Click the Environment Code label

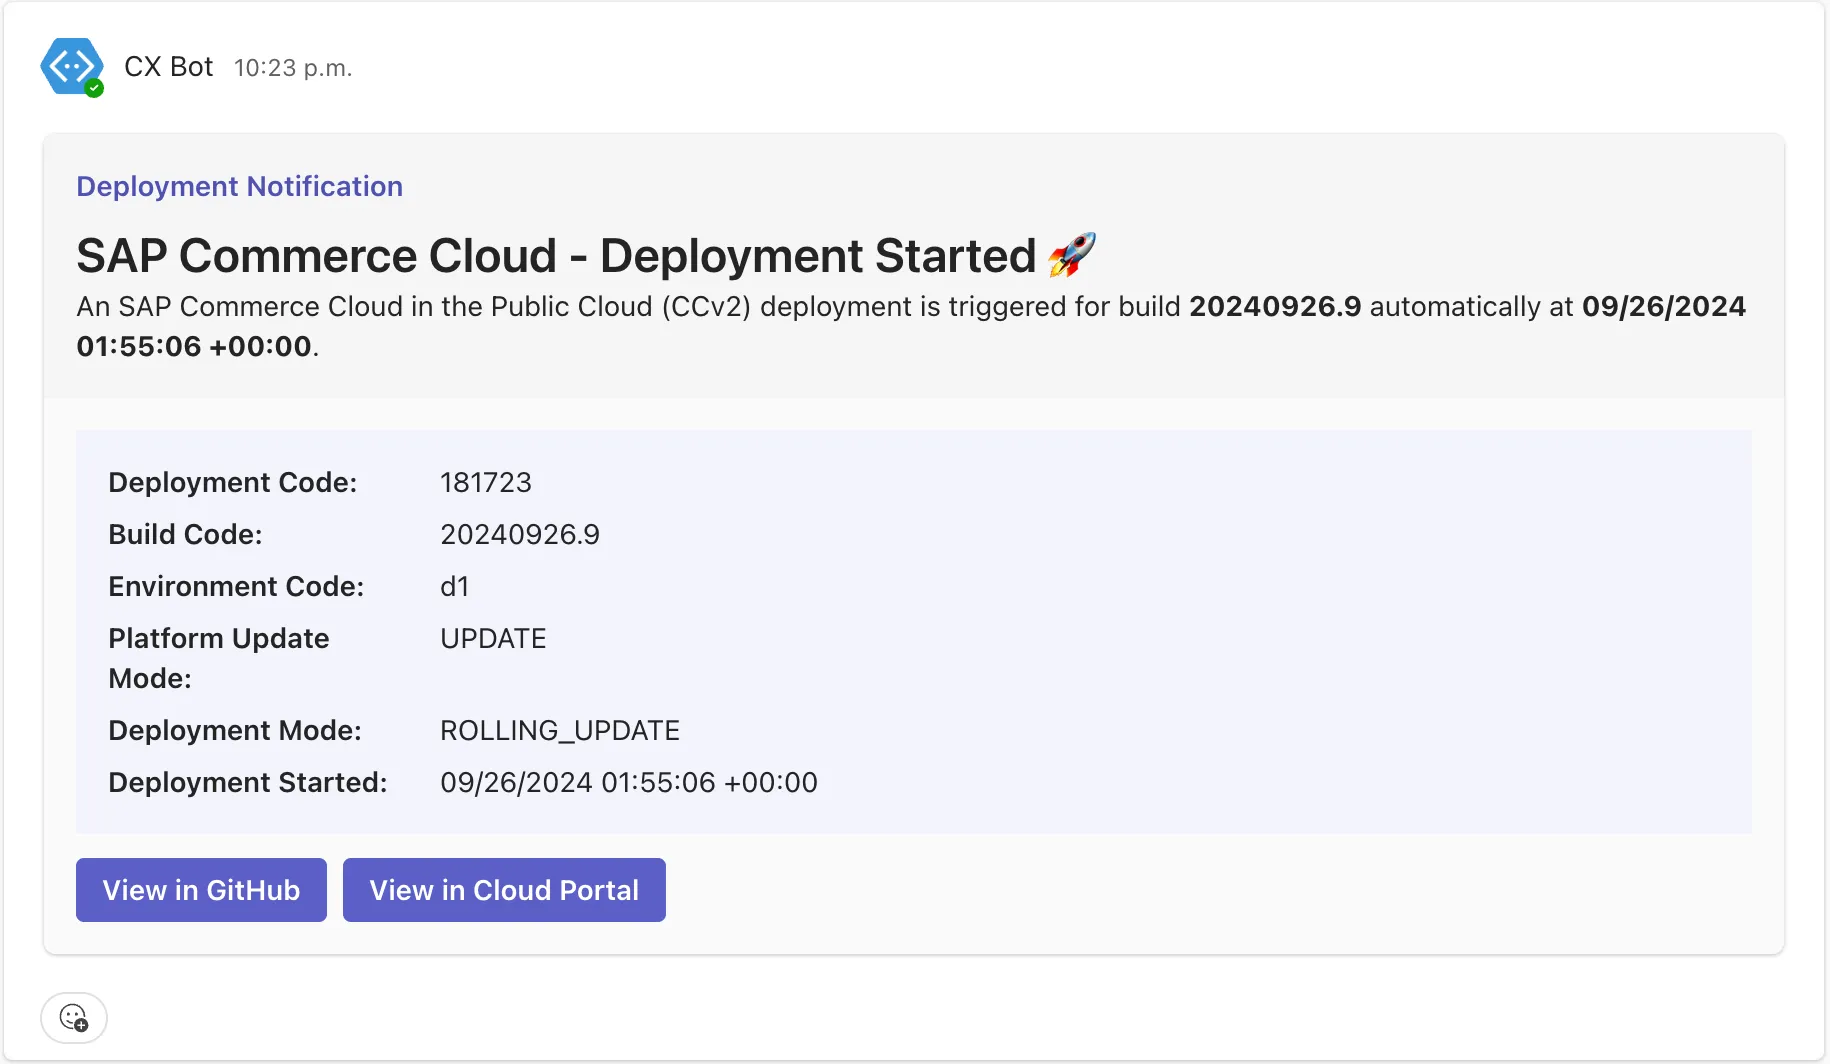pyautogui.click(x=236, y=586)
